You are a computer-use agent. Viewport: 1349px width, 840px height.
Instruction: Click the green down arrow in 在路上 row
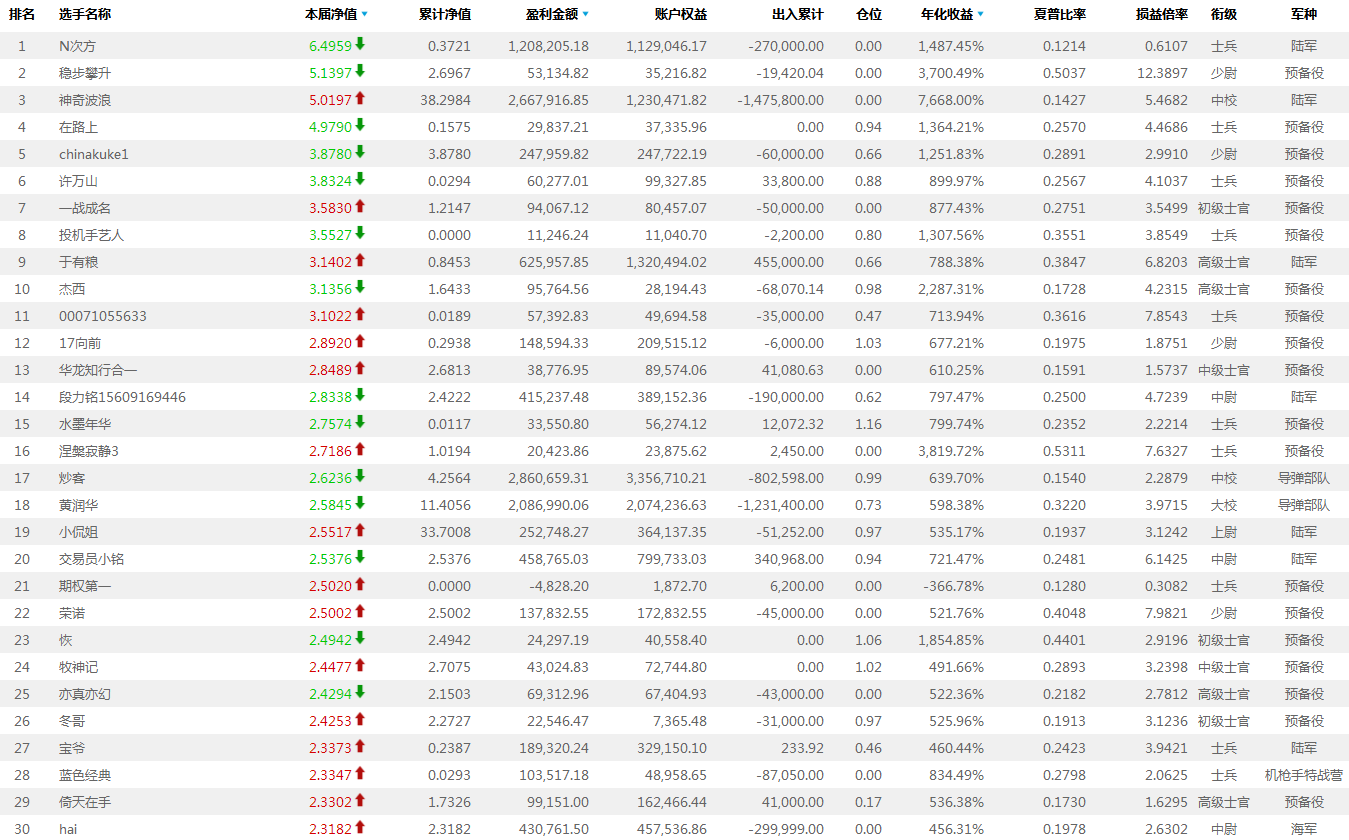pos(360,125)
